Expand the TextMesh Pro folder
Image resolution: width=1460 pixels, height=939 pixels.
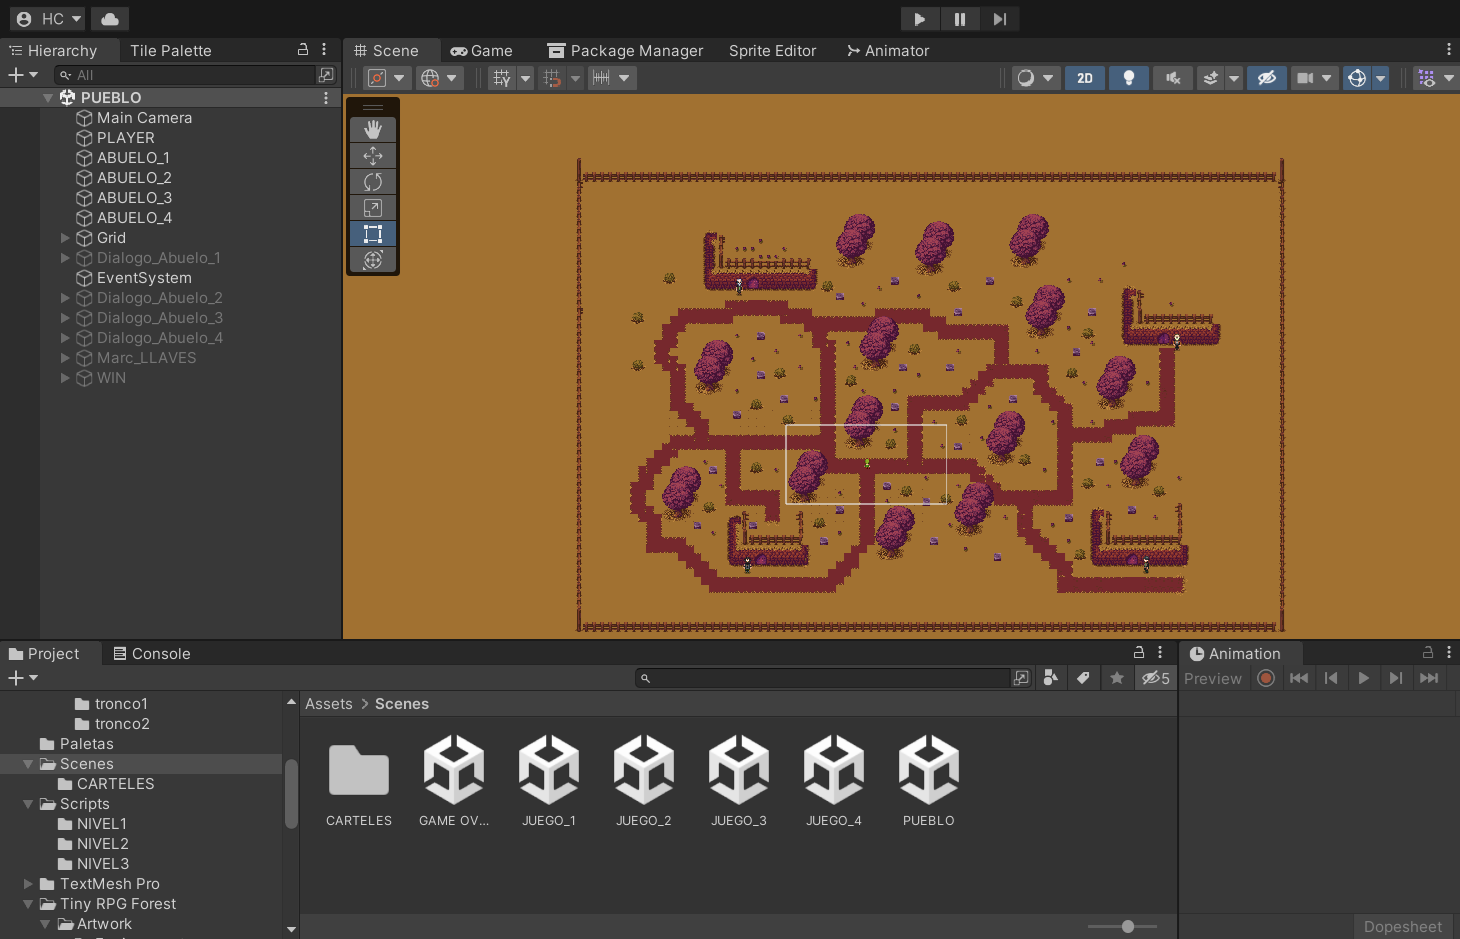(x=28, y=884)
